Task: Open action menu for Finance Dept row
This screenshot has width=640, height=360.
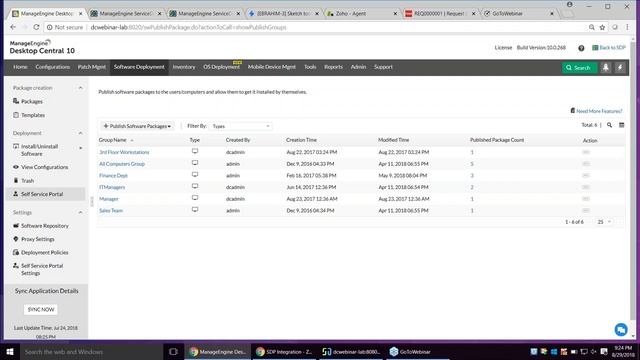Action: 586,175
